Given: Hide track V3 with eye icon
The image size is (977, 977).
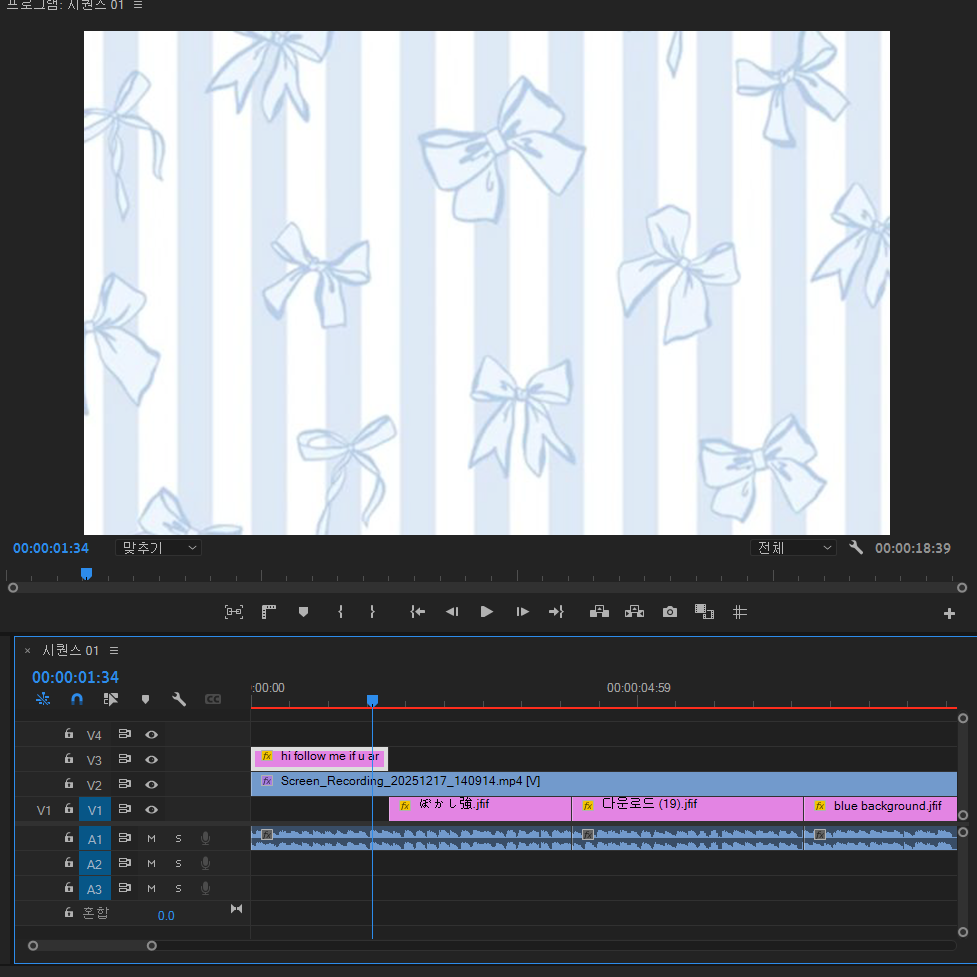Looking at the screenshot, I should coord(151,760).
